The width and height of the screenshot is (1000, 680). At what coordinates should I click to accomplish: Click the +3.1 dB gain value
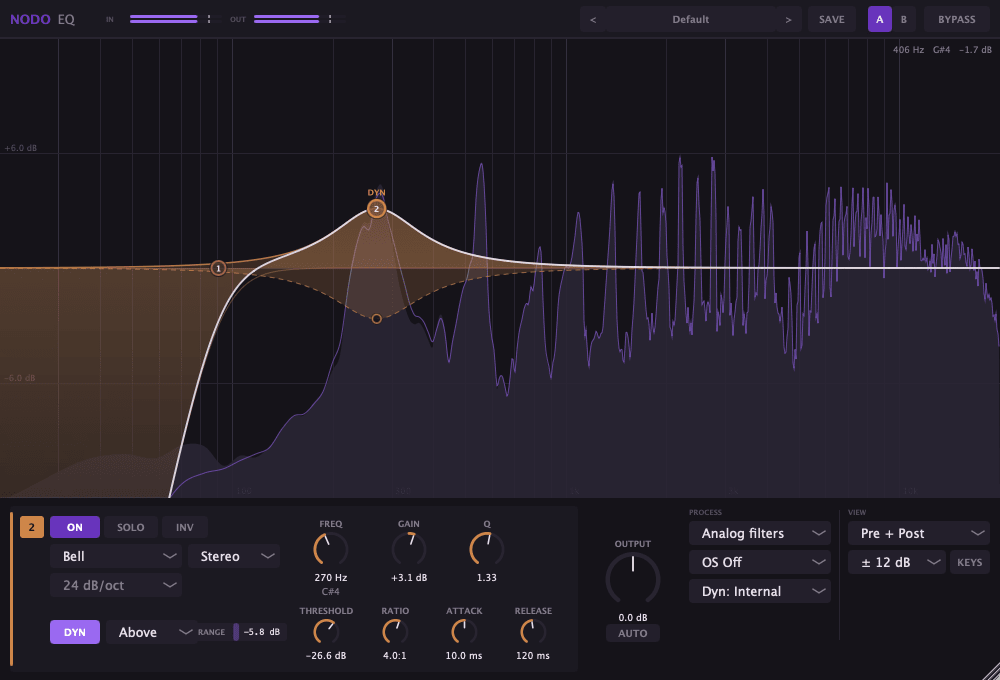pyautogui.click(x=409, y=577)
